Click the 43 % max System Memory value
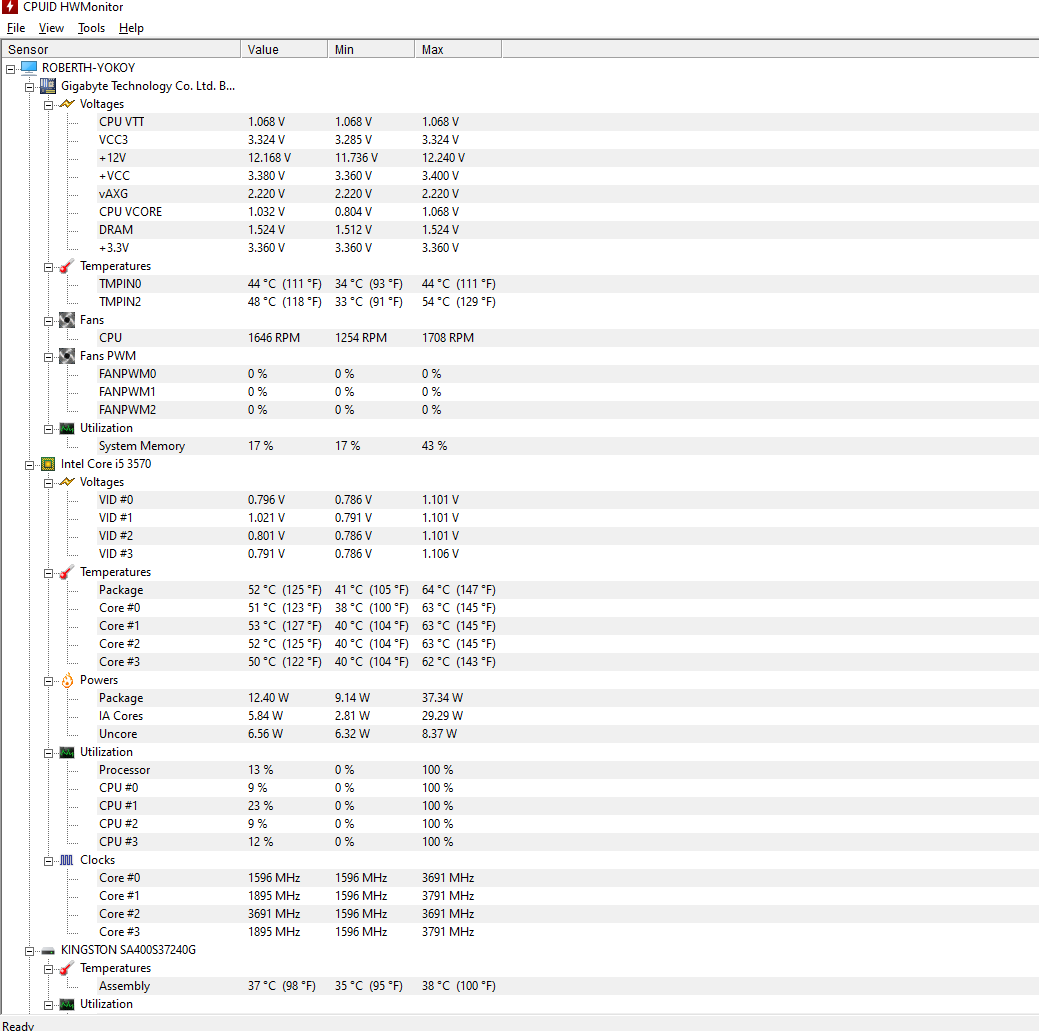This screenshot has width=1039, height=1031. click(x=435, y=446)
